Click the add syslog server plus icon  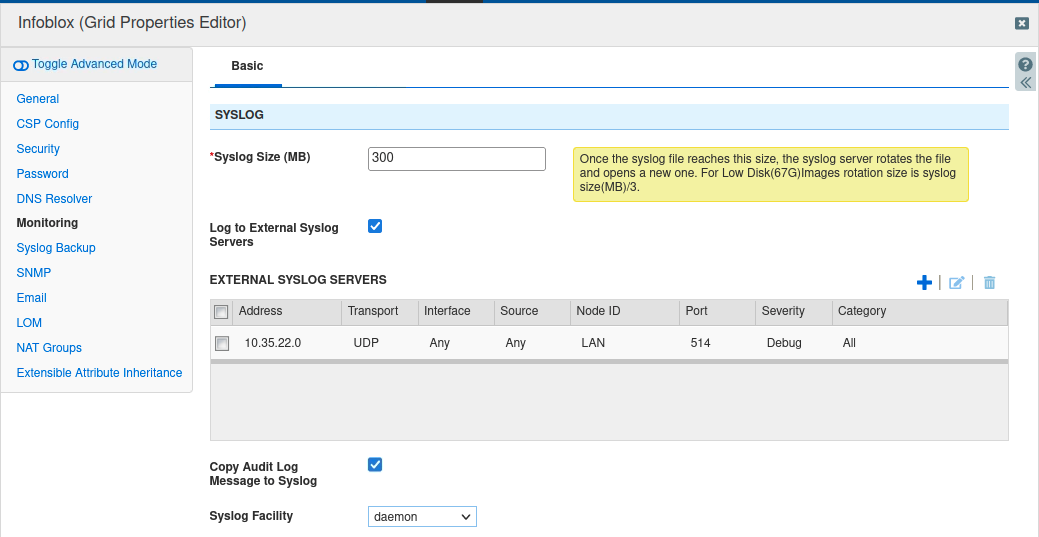click(924, 283)
